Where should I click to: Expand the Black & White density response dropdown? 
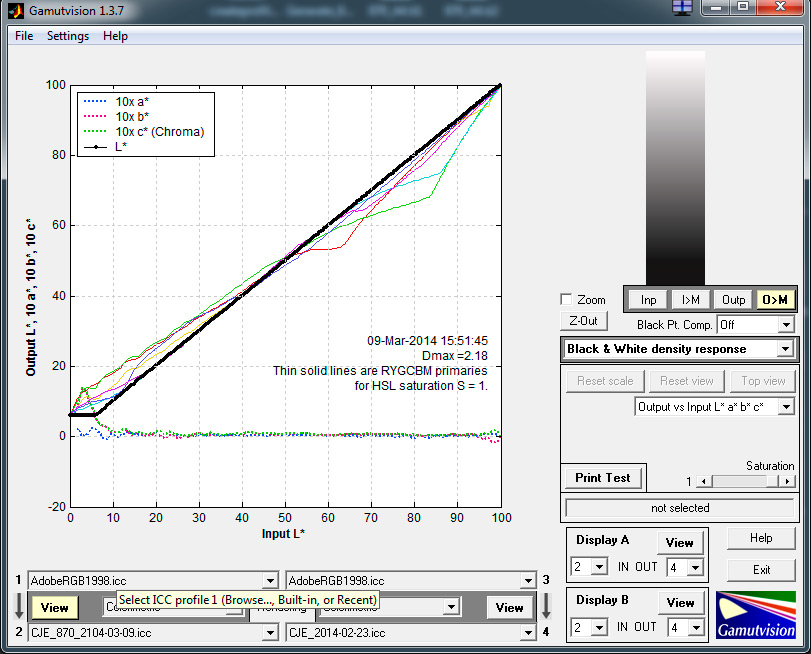[785, 349]
